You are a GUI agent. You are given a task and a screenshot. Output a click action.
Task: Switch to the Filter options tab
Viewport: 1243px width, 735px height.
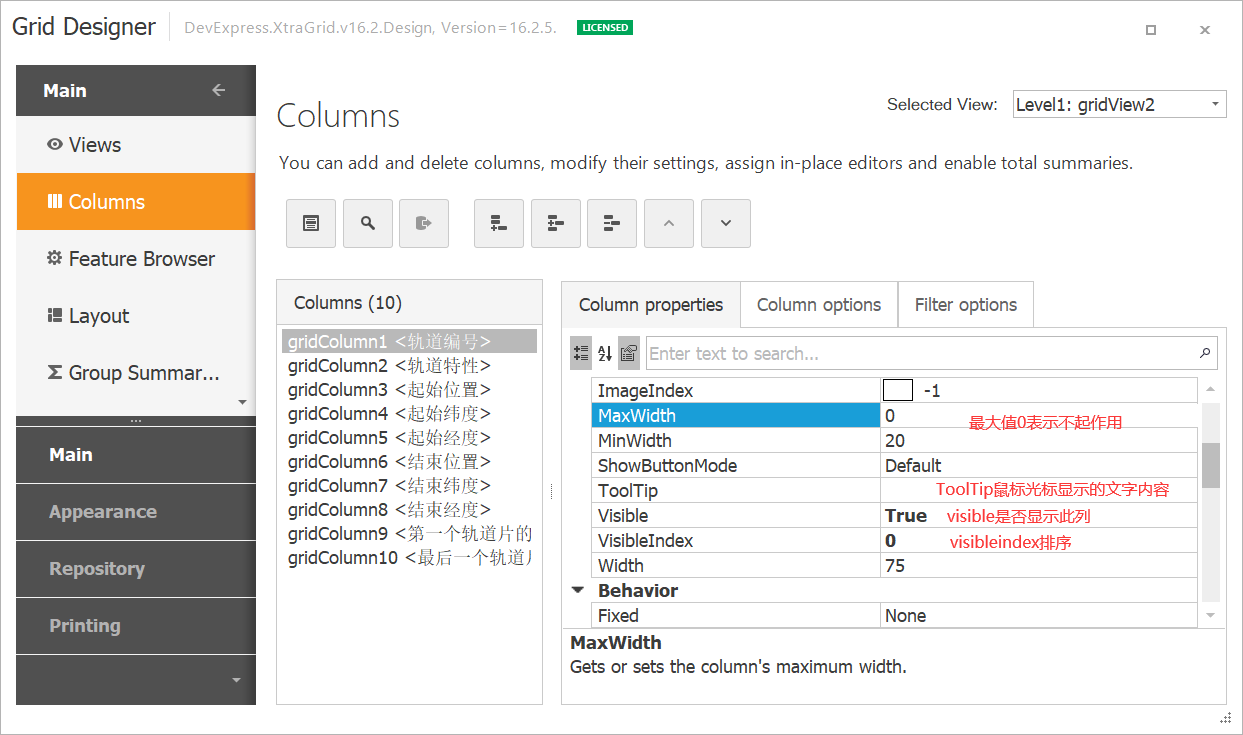tap(966, 305)
